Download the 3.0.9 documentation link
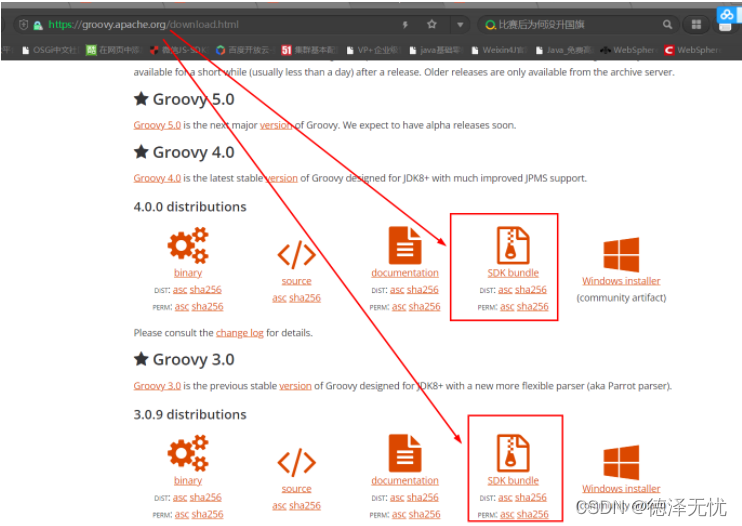The width and height of the screenshot is (742, 526). 405,481
